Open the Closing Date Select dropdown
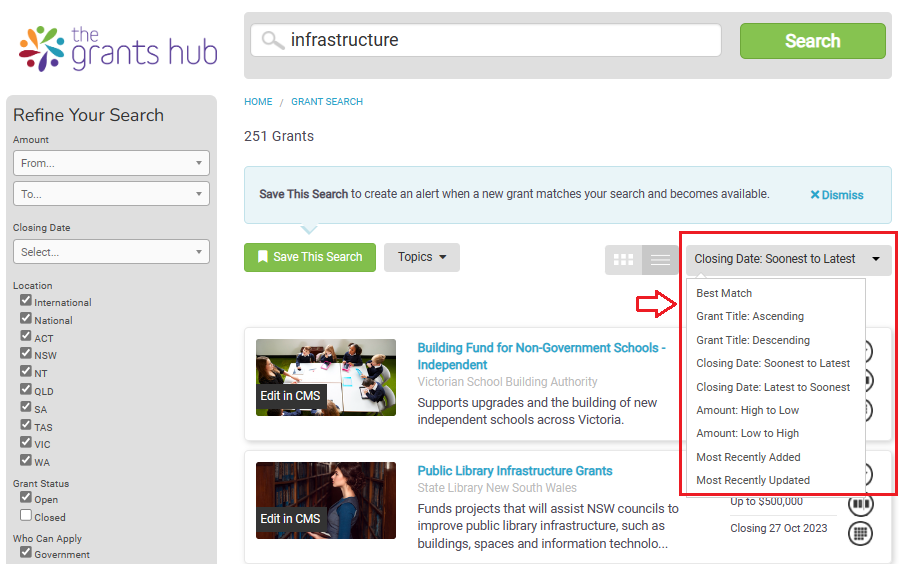This screenshot has width=899, height=564. point(111,252)
